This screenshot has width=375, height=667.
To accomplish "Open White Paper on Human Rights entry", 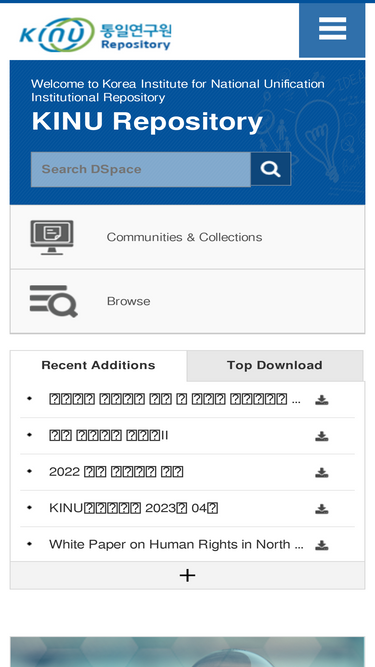I will 176,544.
